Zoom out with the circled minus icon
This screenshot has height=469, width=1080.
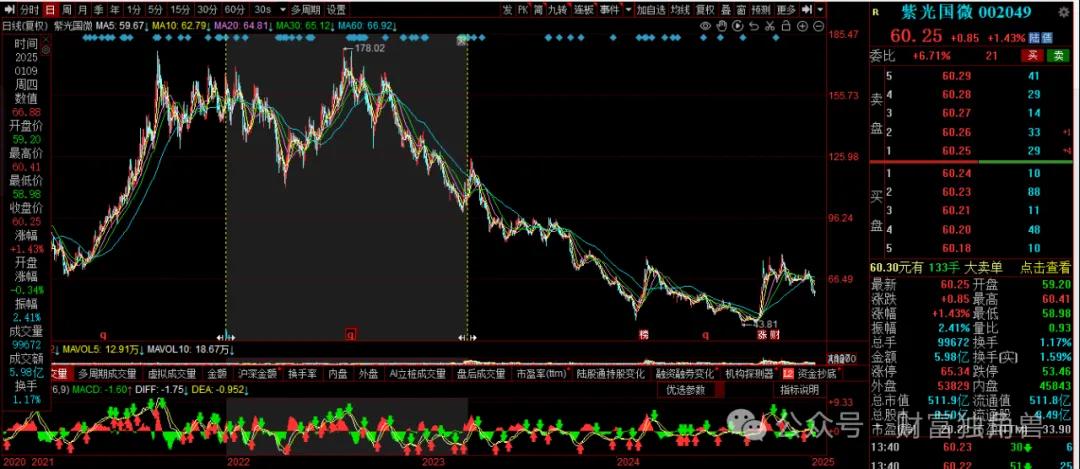tap(819, 25)
